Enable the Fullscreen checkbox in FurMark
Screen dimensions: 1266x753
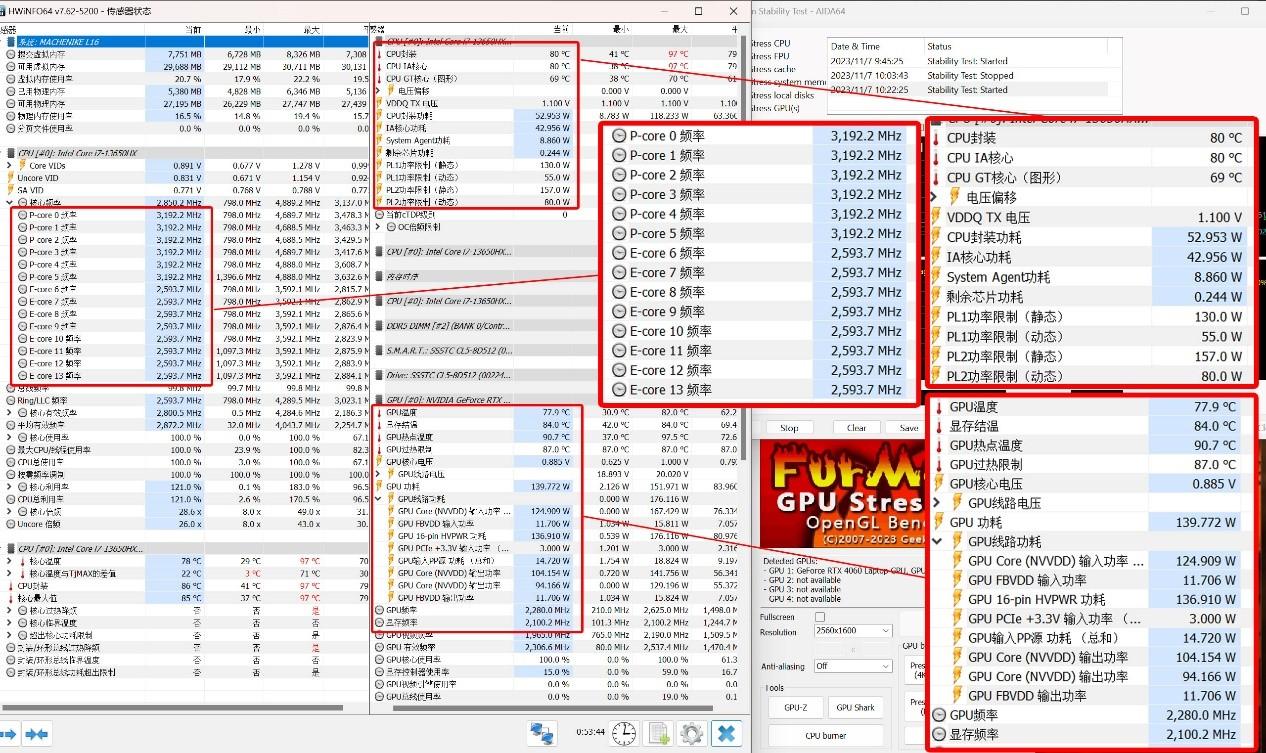(x=820, y=618)
